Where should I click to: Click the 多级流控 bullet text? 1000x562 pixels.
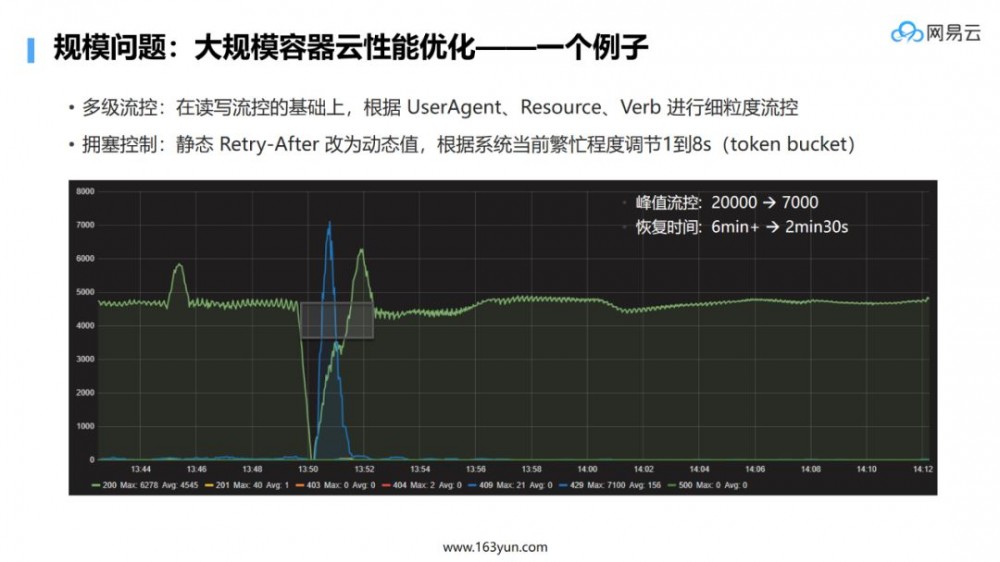tap(440, 107)
